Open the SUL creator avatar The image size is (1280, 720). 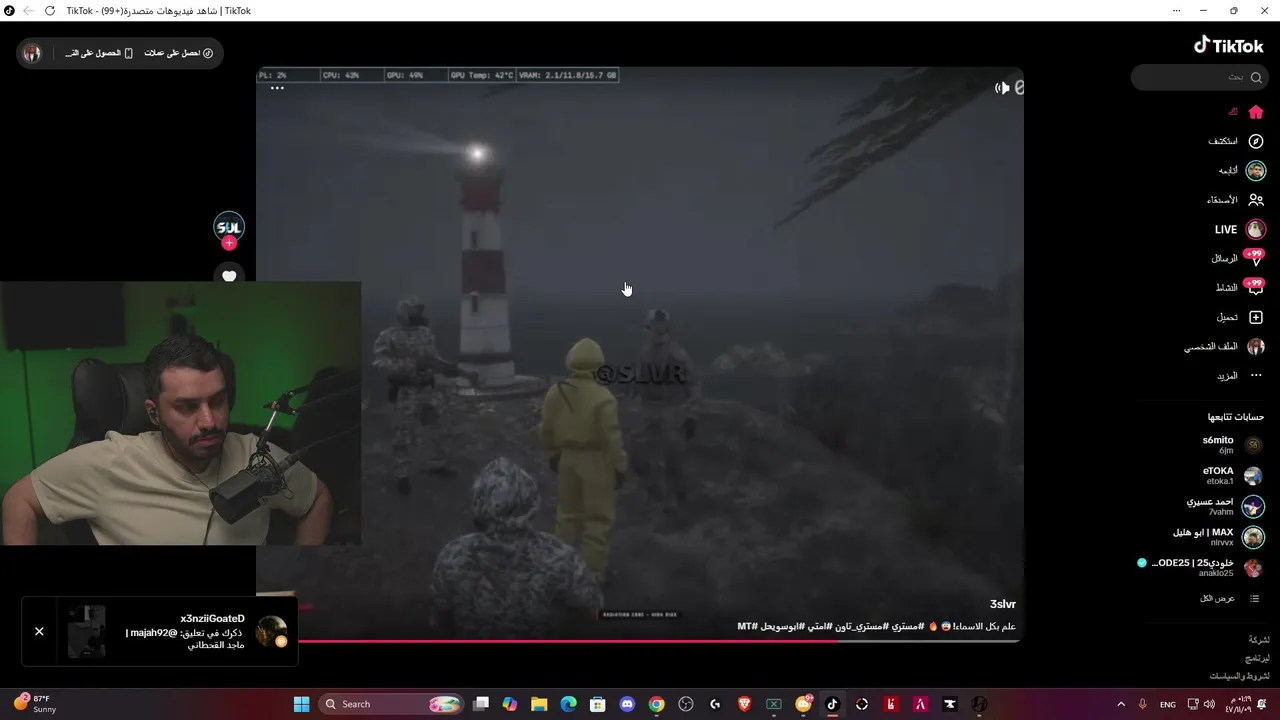[229, 226]
